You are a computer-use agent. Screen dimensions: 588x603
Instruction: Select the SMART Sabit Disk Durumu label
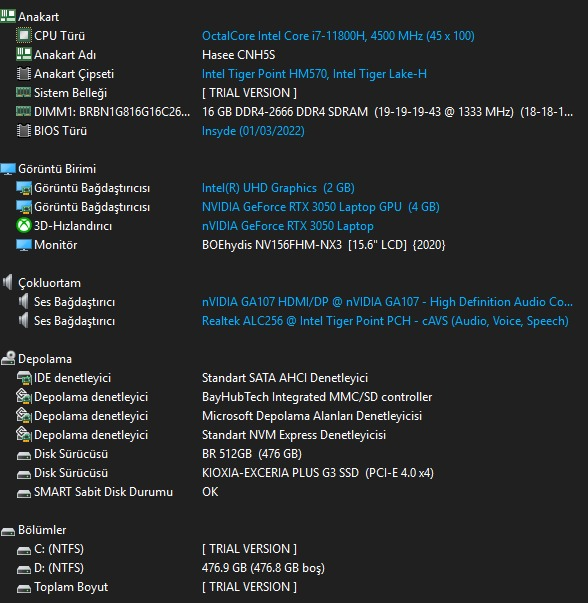pyautogui.click(x=103, y=492)
